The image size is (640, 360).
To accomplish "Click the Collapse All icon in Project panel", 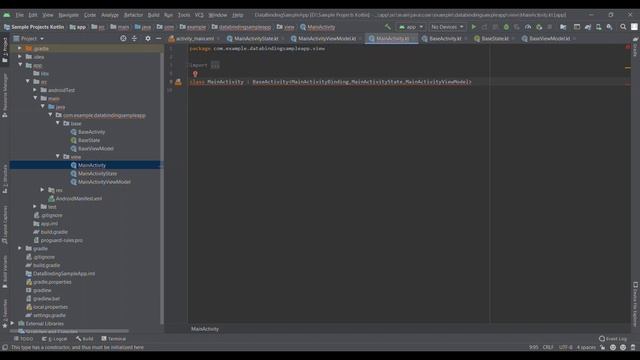I will [x=134, y=38].
